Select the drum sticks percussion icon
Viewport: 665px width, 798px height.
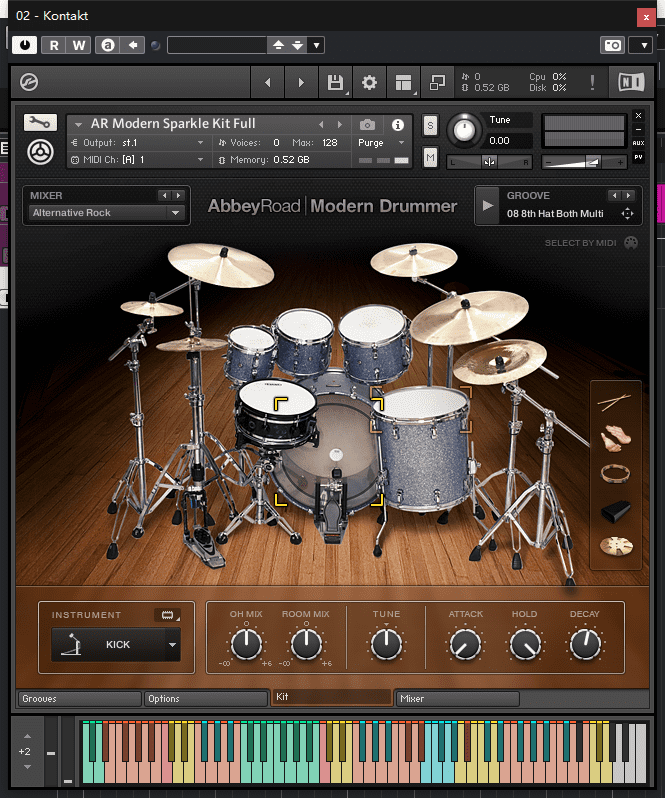click(x=615, y=402)
